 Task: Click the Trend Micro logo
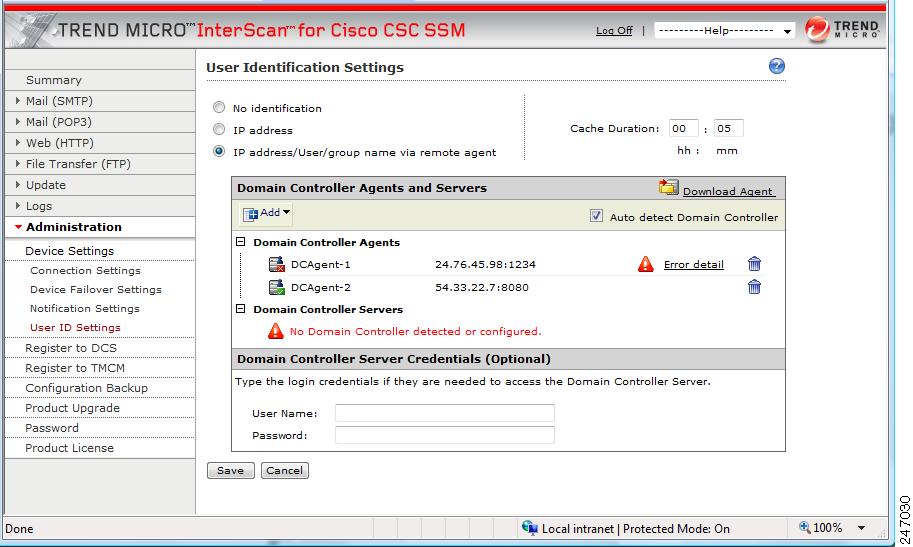point(841,29)
